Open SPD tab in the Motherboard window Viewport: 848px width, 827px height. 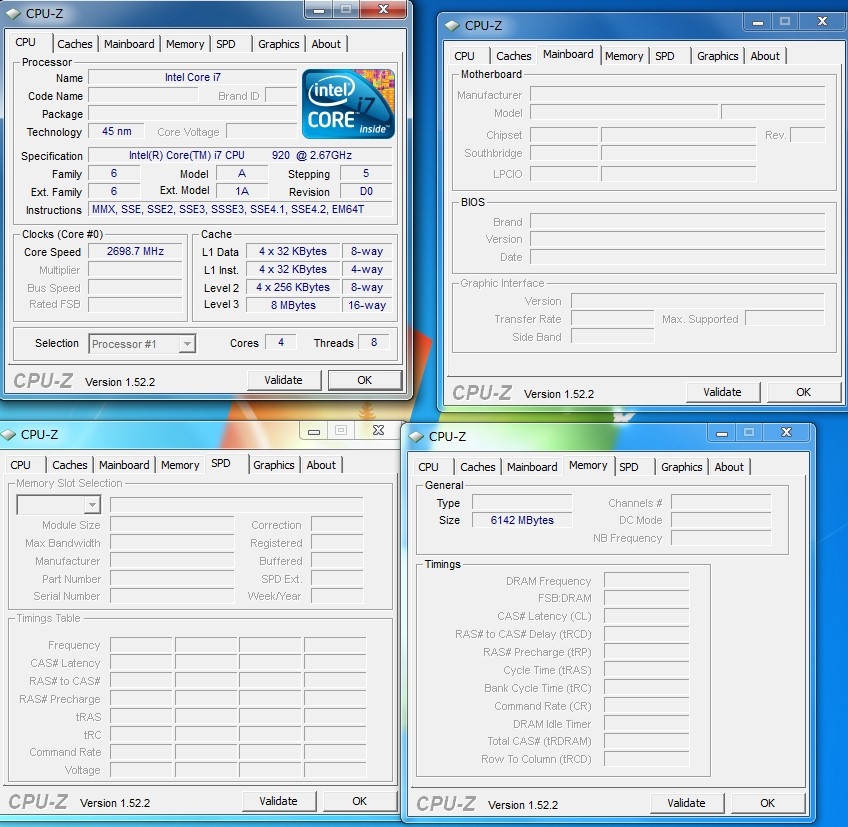click(x=665, y=56)
